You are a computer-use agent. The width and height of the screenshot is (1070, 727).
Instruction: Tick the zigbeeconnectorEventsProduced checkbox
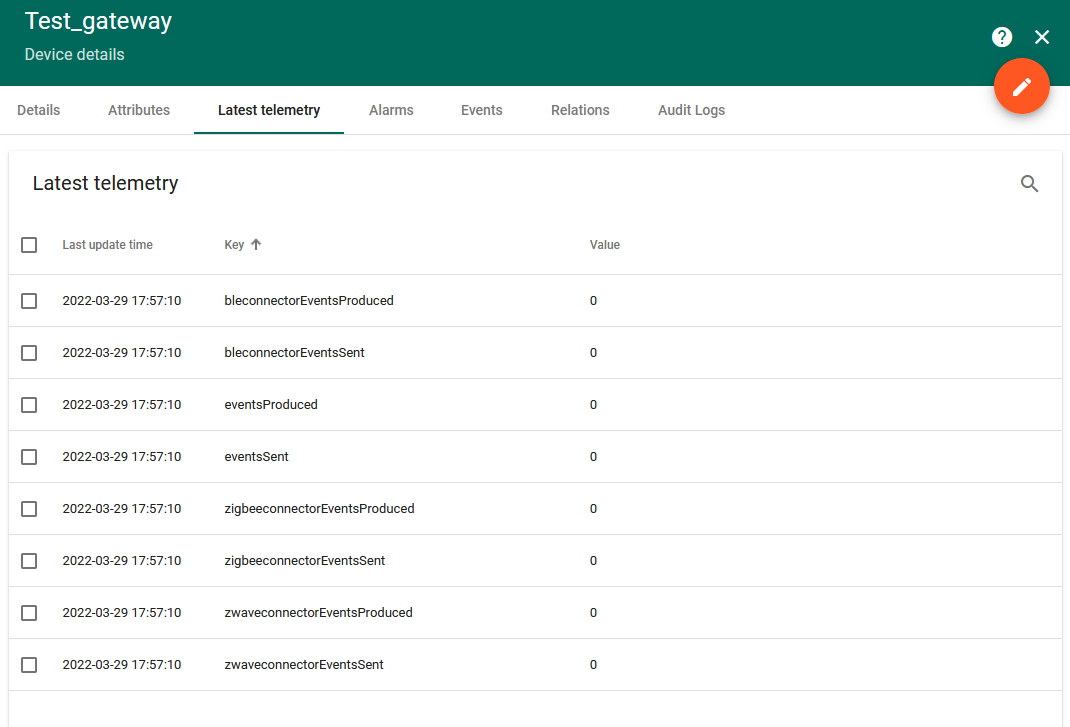coord(29,509)
